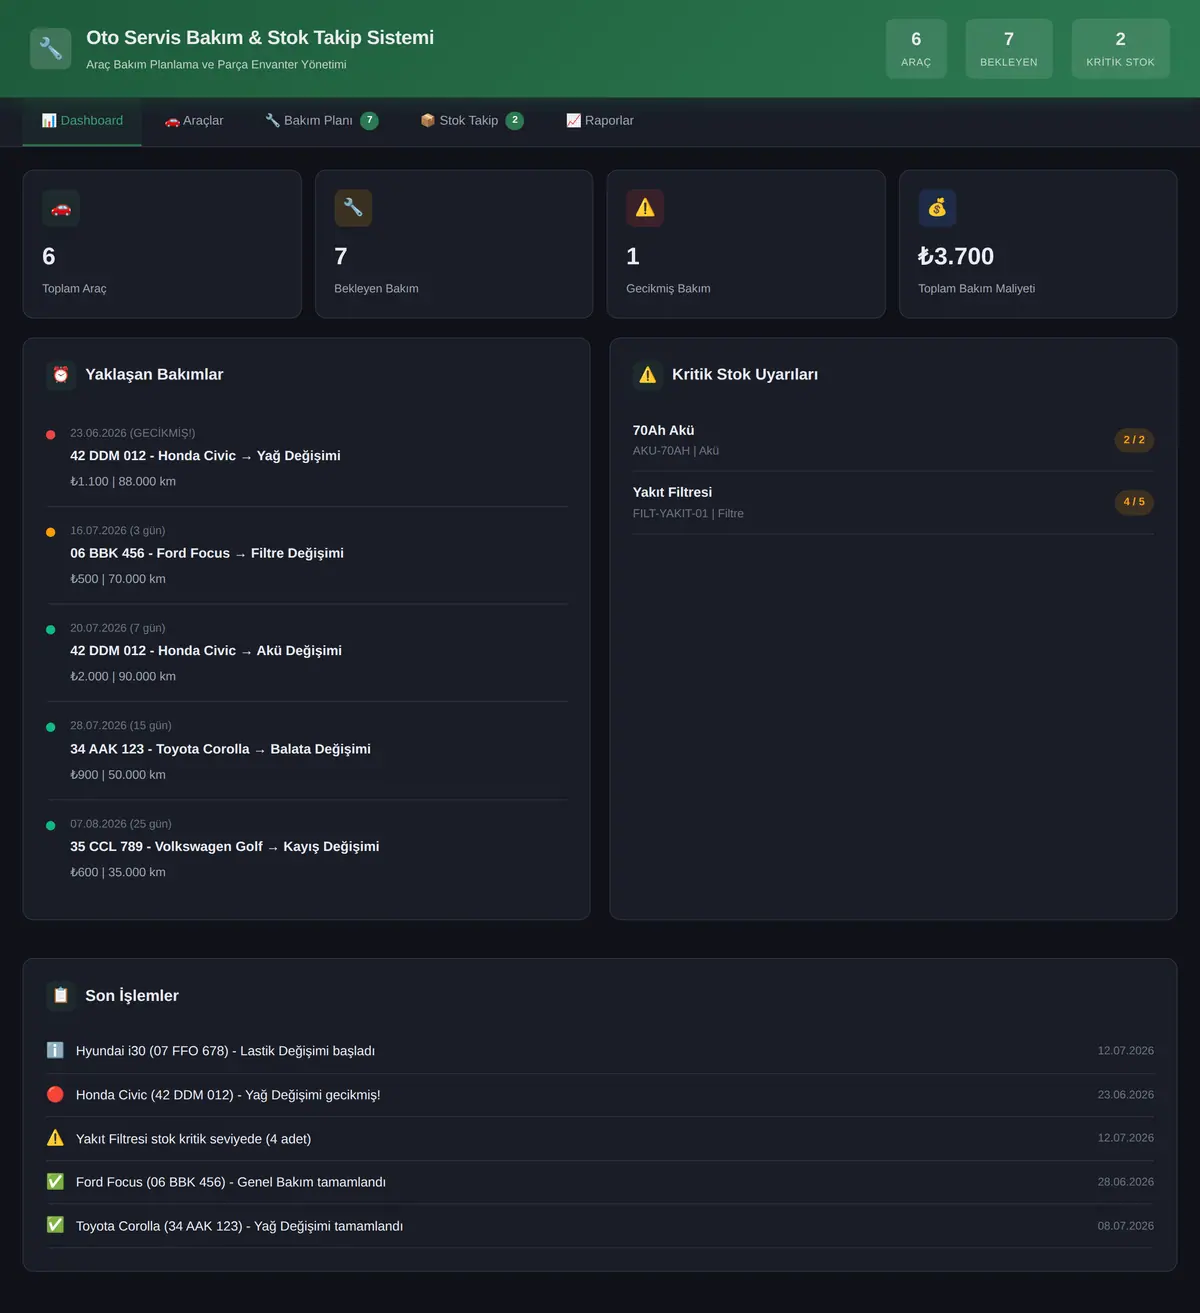Select '06 BBK 456 - Ford Focus → Filtre Değişimi'

(207, 553)
